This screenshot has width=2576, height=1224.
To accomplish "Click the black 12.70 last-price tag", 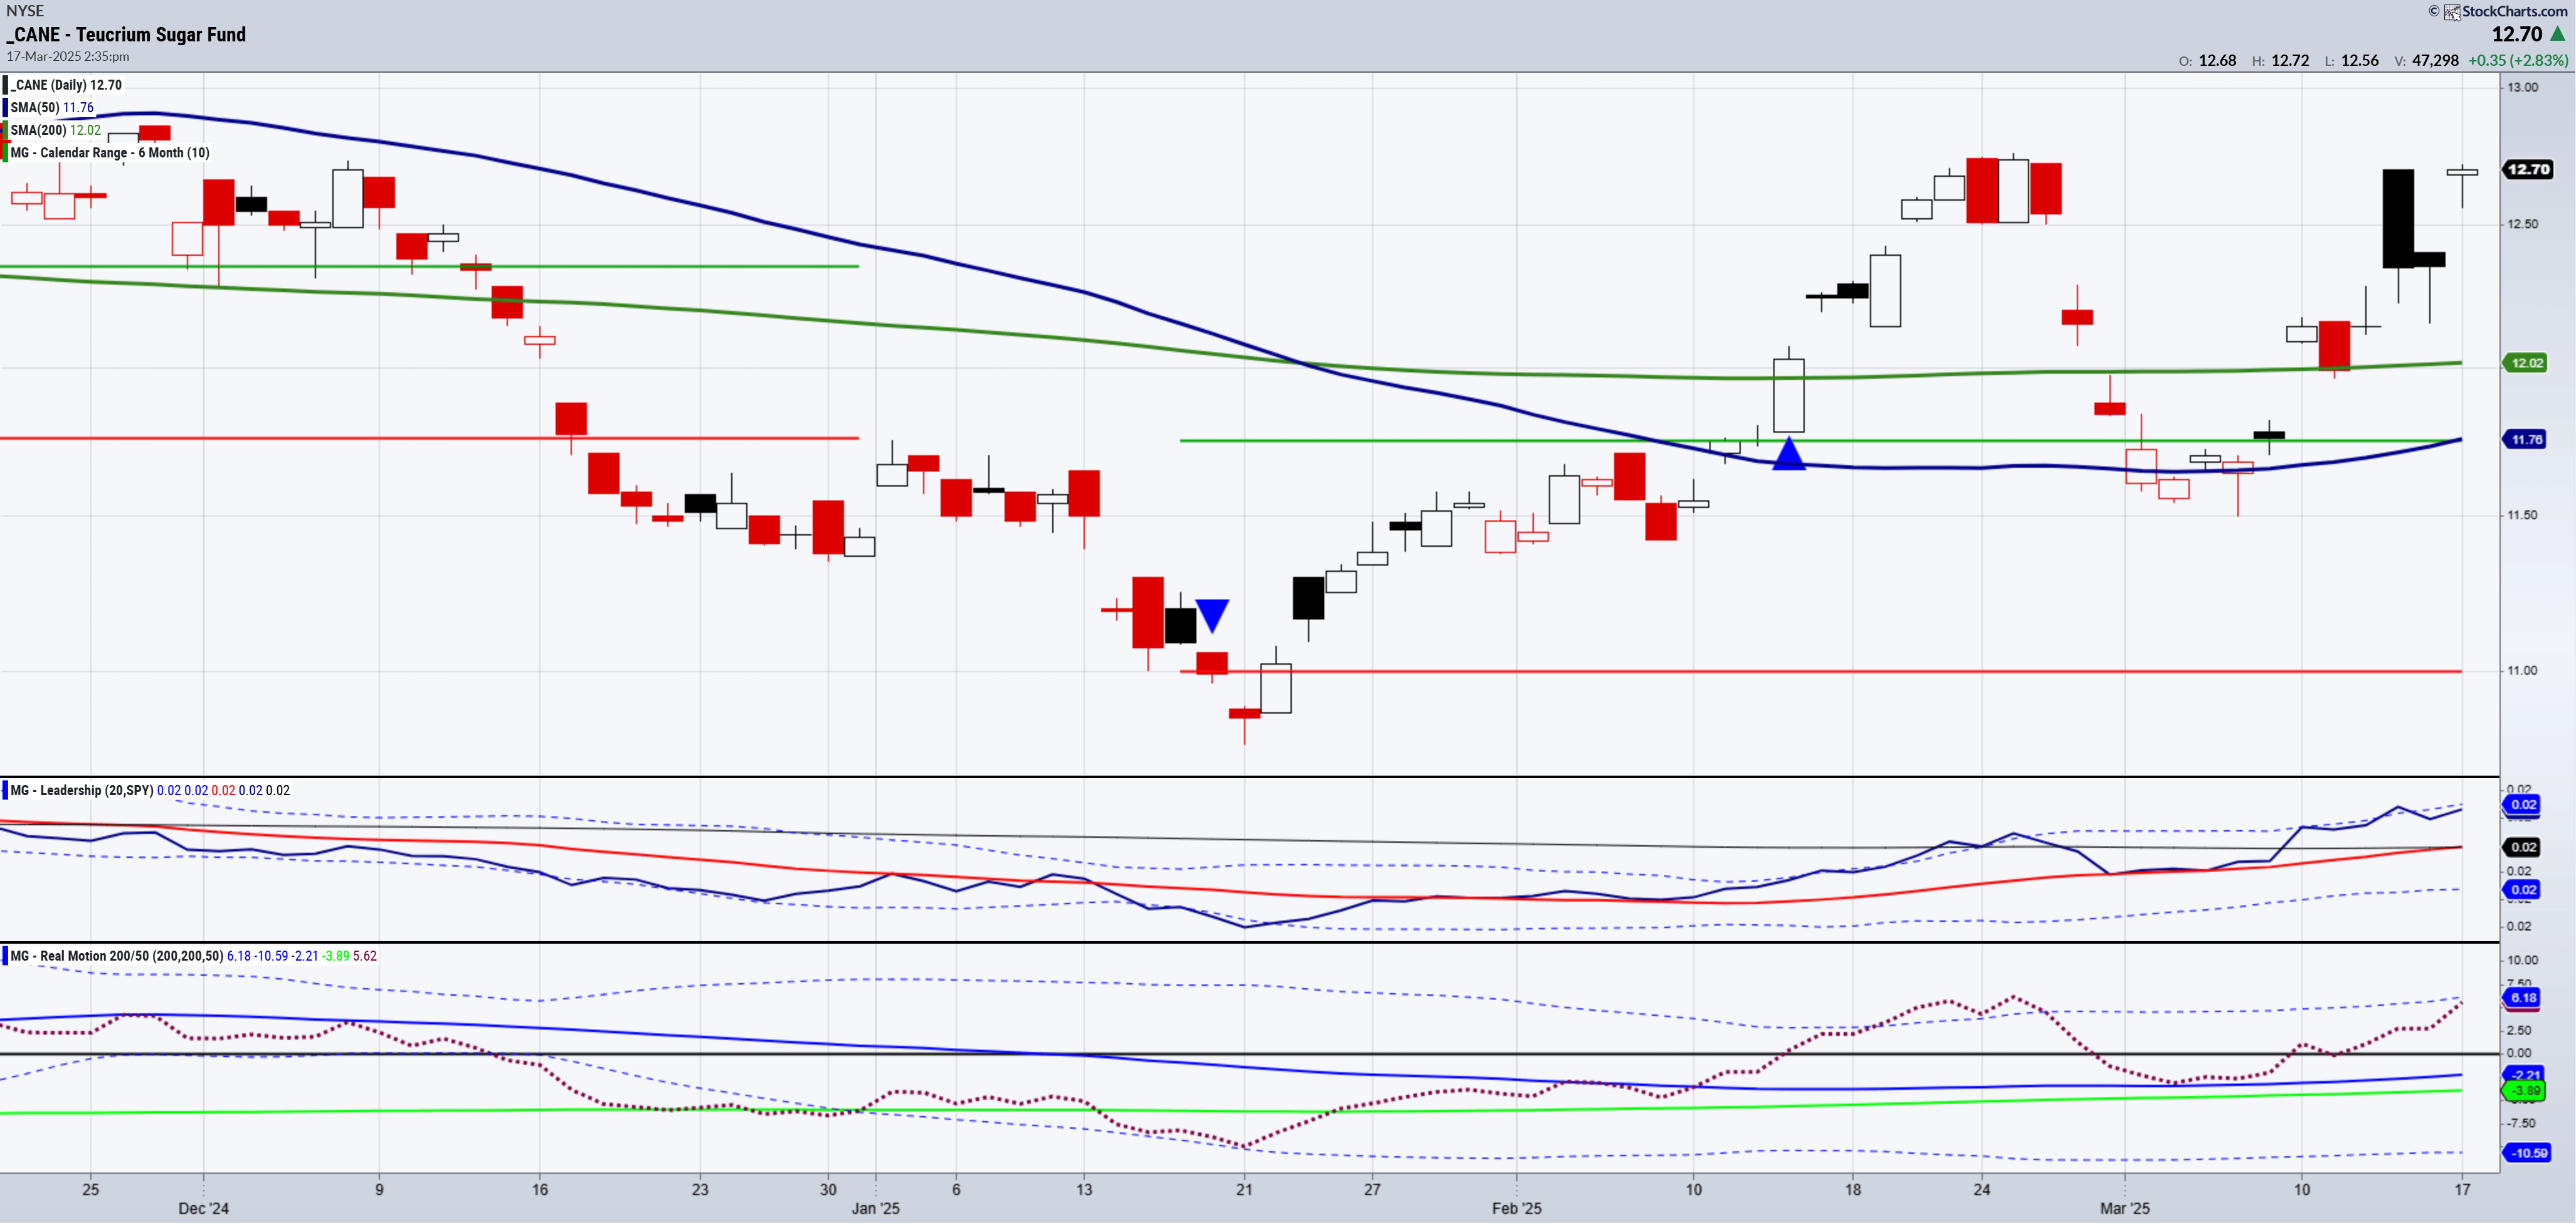I will click(2528, 169).
